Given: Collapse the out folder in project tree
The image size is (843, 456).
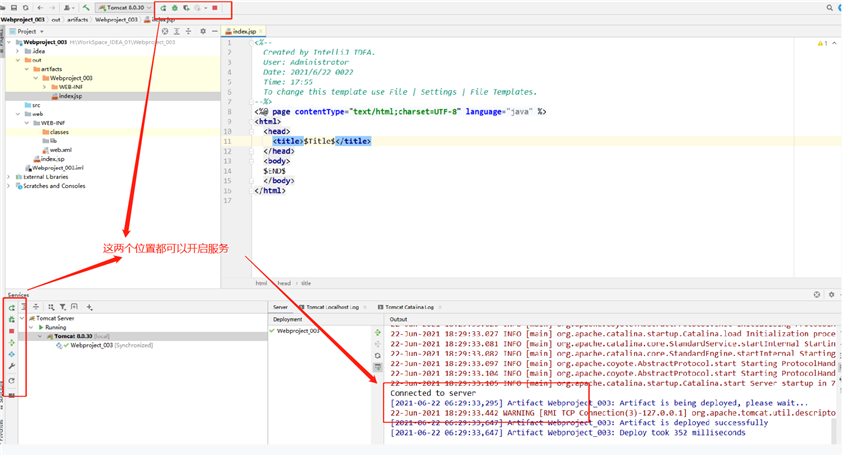Looking at the screenshot, I should coord(18,60).
